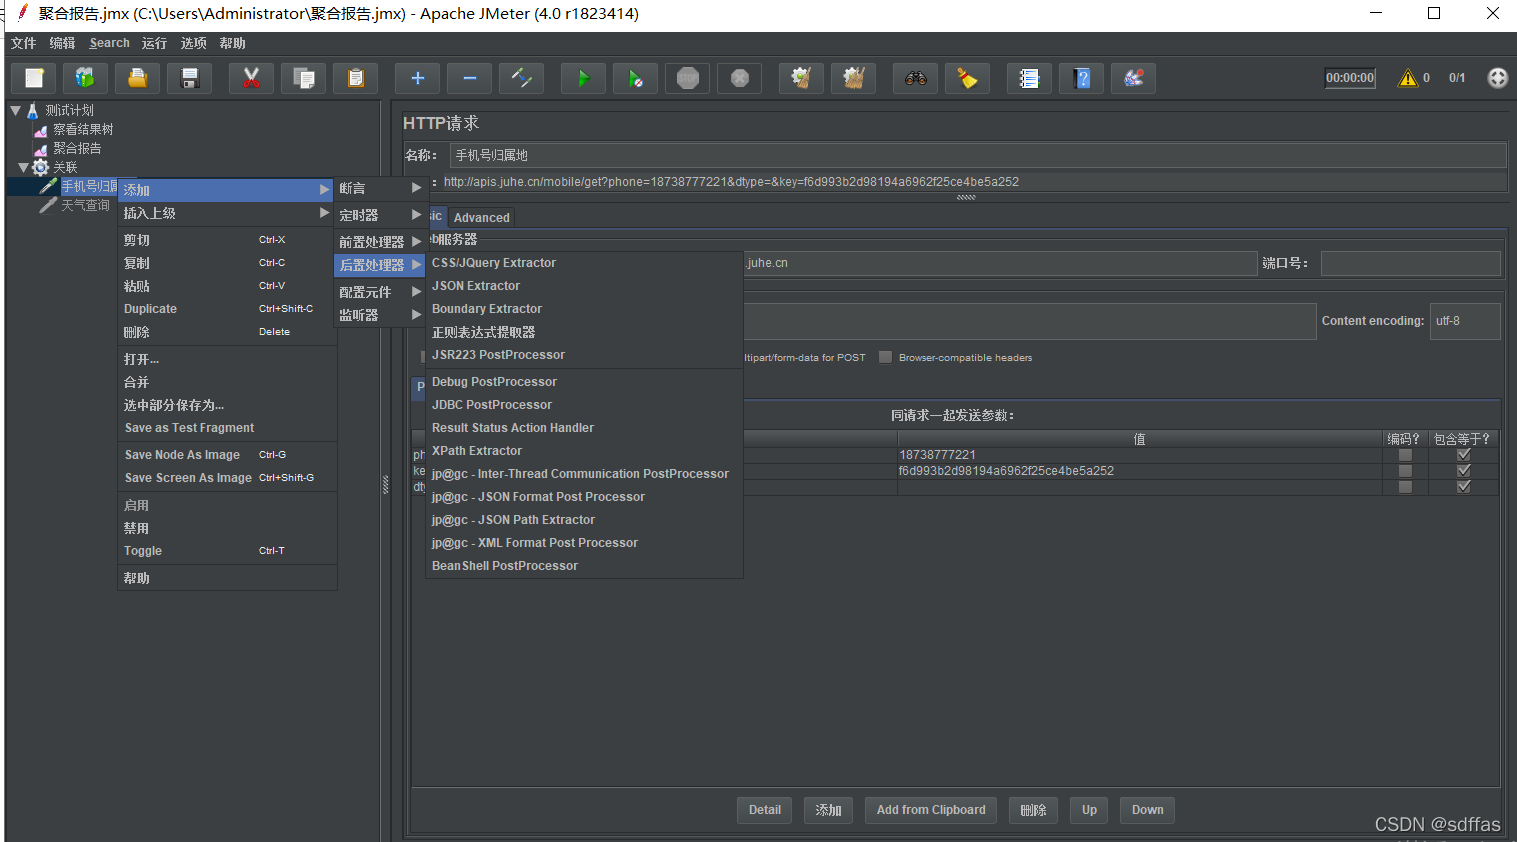Viewport: 1517px width, 842px height.
Task: Choose CSS/JQuery Extractor menu item
Action: 584,263
